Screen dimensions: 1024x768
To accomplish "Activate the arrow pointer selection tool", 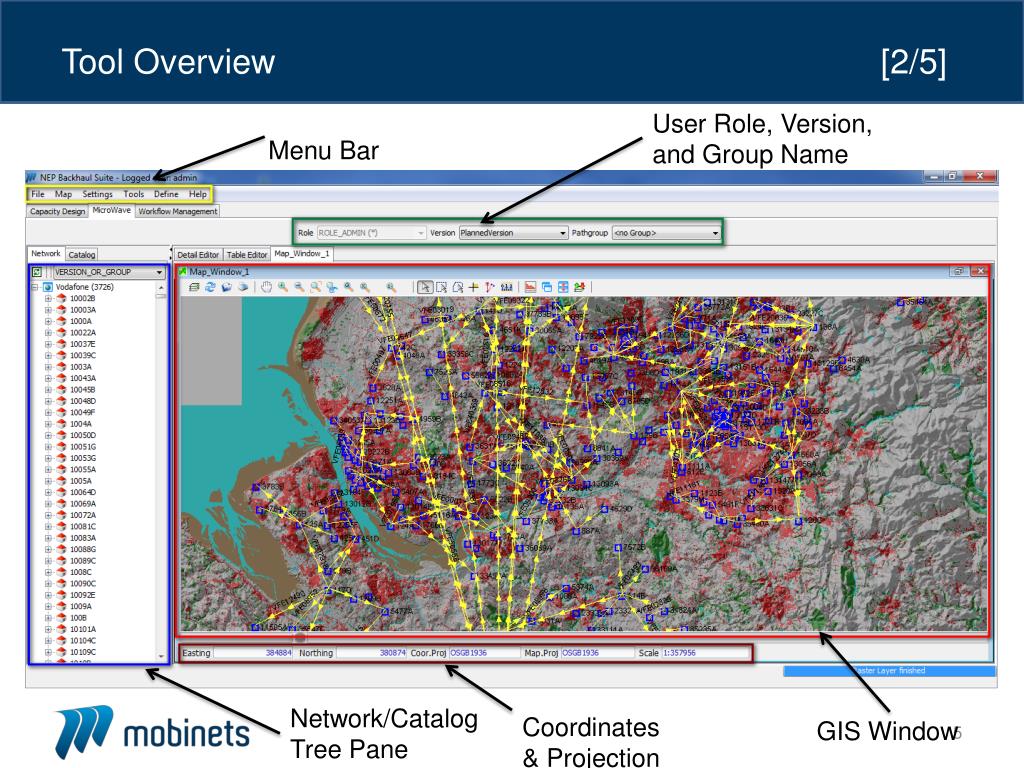I will [425, 287].
